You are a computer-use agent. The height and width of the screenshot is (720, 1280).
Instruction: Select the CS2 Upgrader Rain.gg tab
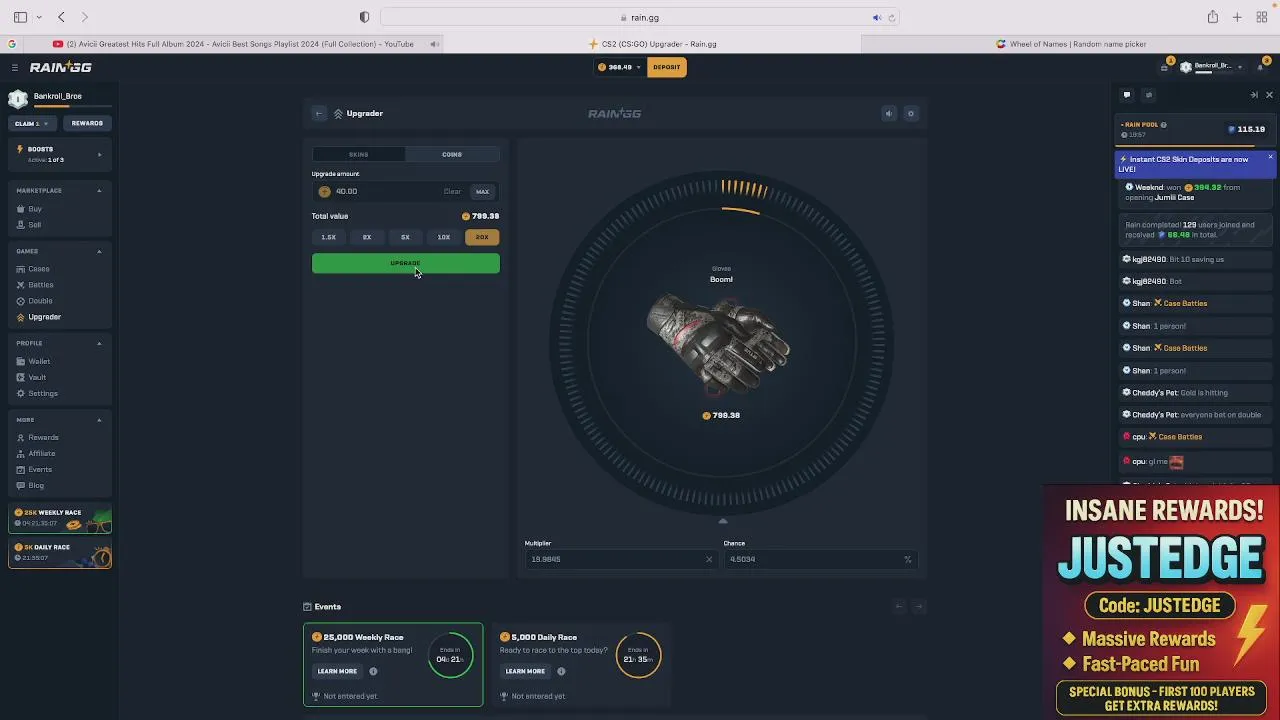click(652, 44)
